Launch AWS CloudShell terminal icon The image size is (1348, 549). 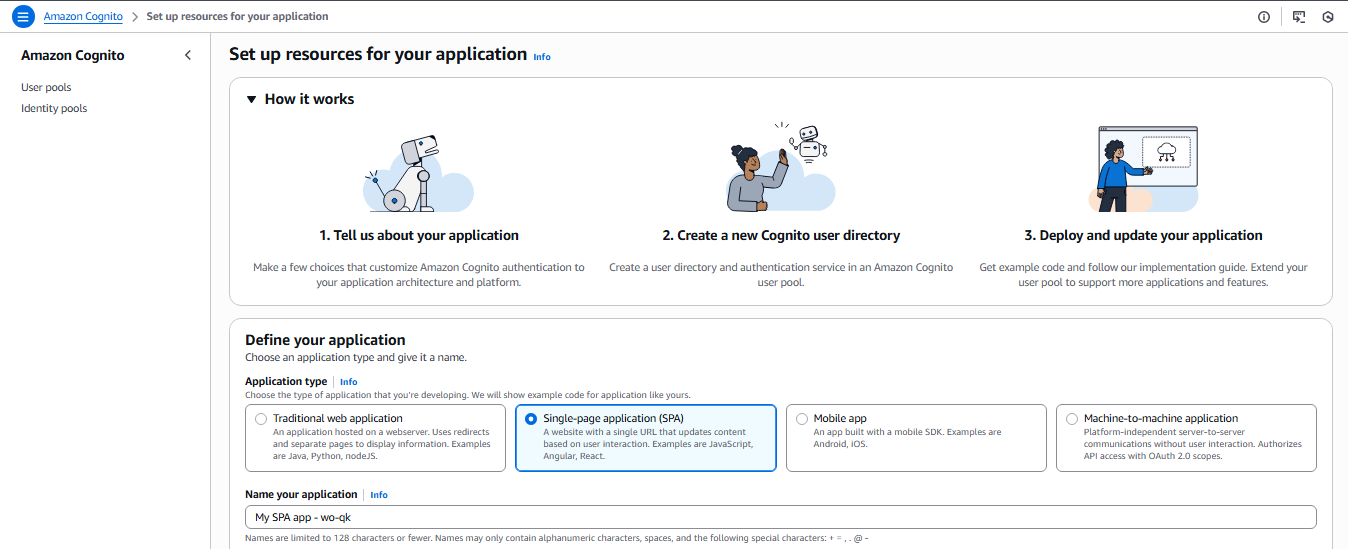[x=1299, y=17]
